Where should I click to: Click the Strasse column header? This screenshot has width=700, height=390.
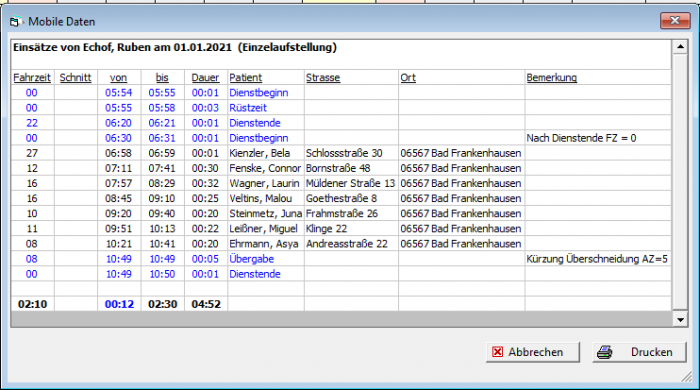tap(323, 78)
